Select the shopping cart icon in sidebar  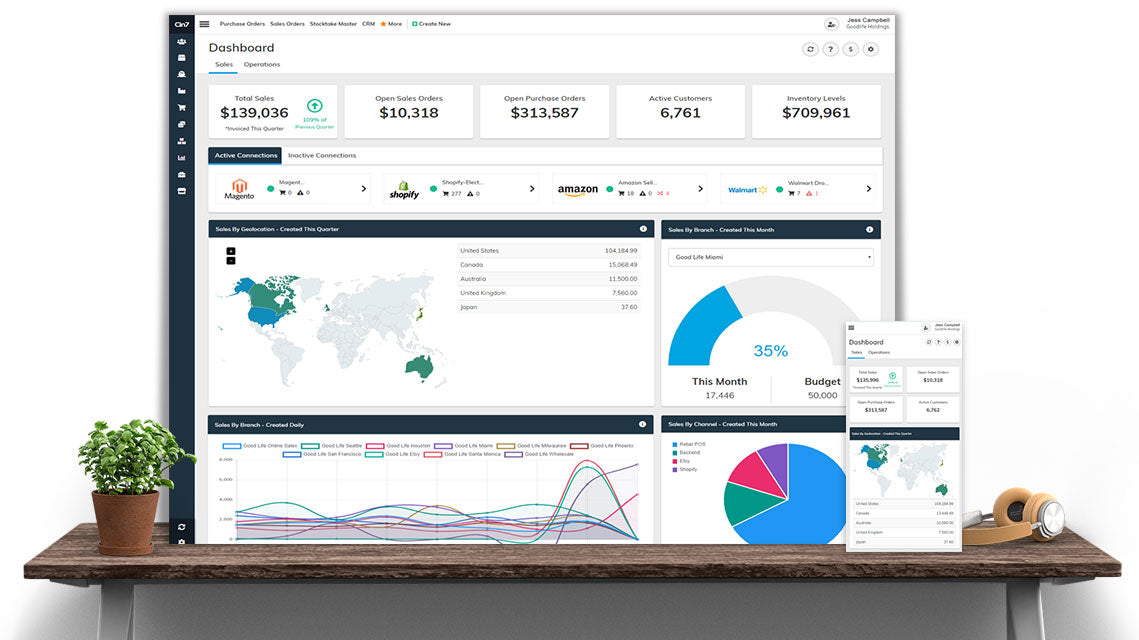(x=181, y=107)
